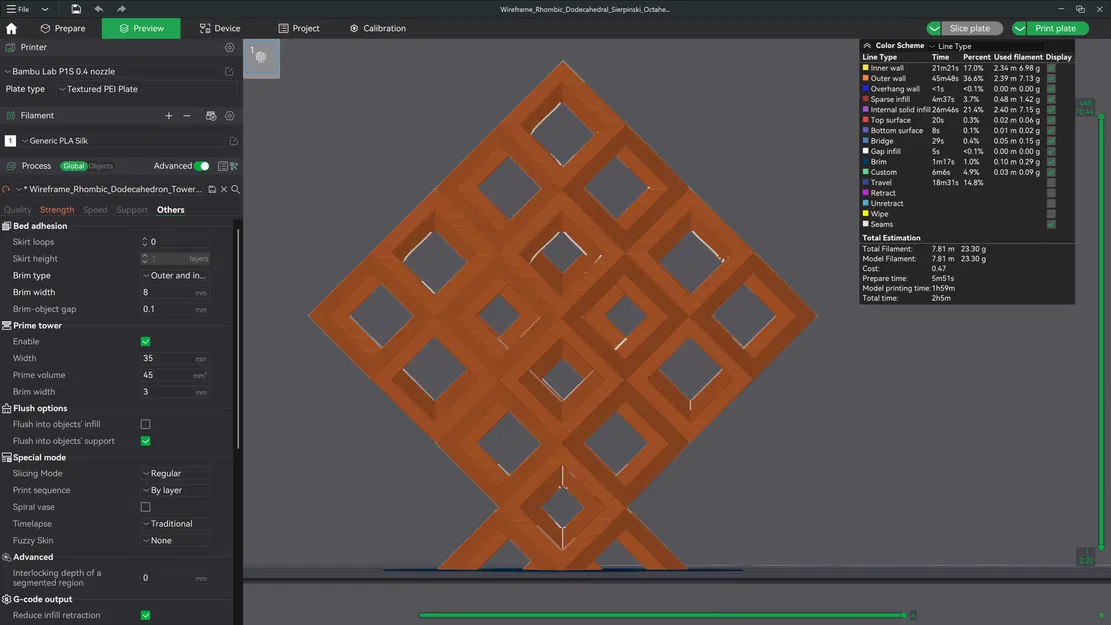Disable the Advanced process toggle
This screenshot has height=625, width=1111.
click(x=201, y=166)
